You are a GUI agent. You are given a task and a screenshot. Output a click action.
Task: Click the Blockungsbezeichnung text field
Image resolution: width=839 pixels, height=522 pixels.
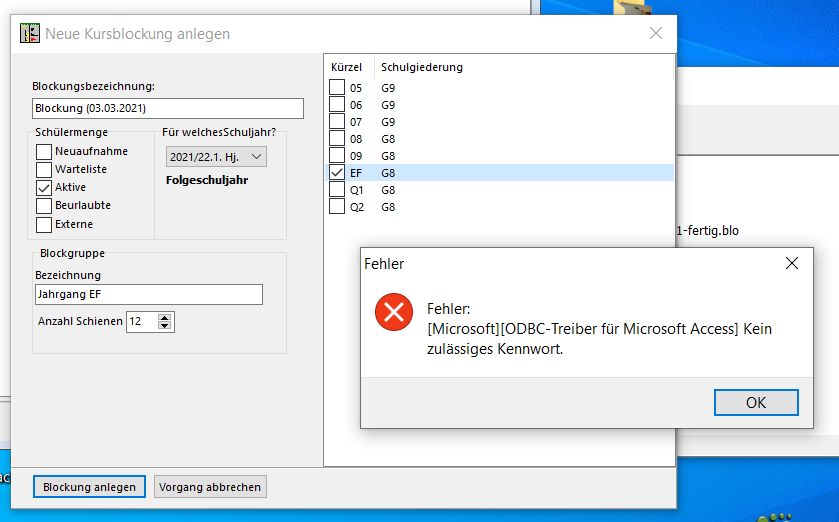pyautogui.click(x=167, y=108)
